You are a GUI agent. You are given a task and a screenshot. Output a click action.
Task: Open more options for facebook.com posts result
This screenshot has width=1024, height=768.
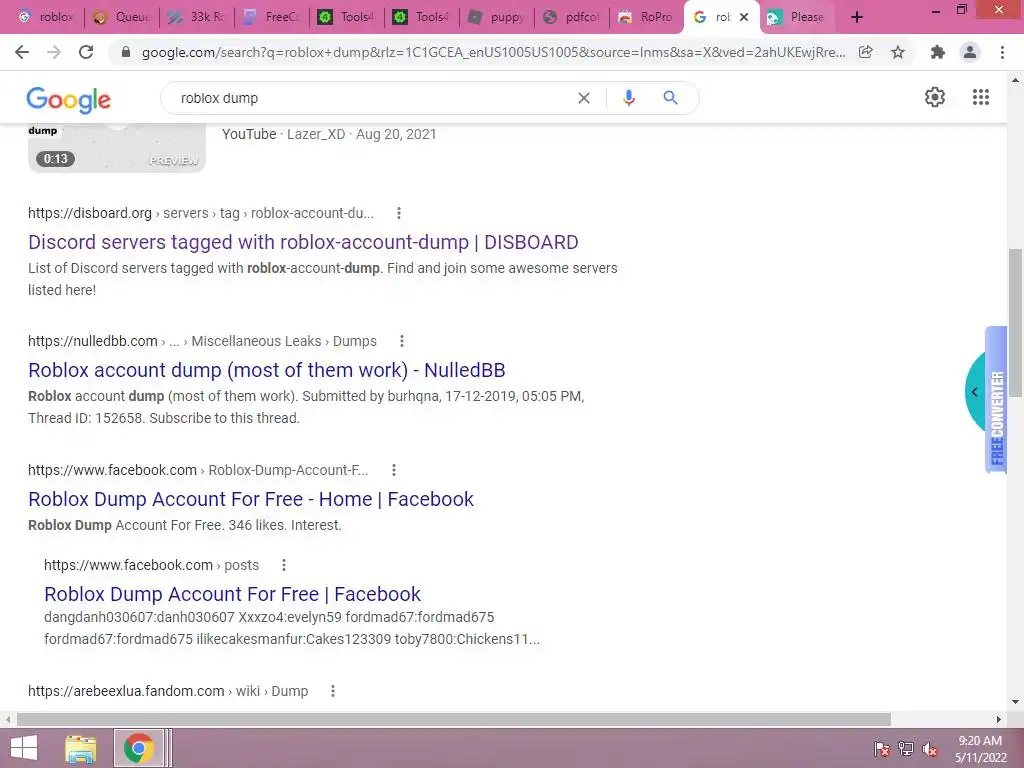tap(283, 565)
